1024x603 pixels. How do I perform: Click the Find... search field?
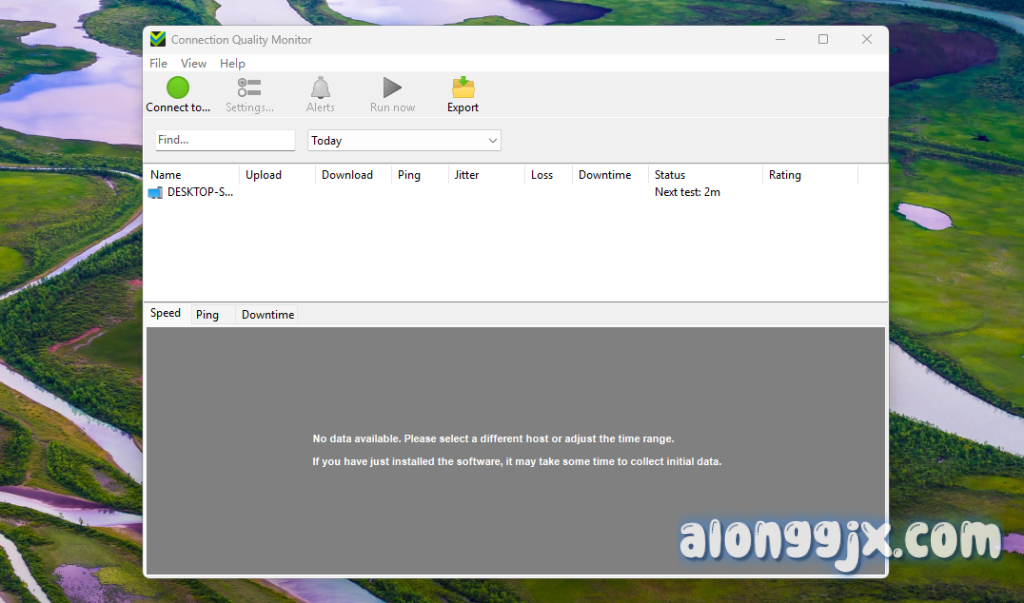225,140
